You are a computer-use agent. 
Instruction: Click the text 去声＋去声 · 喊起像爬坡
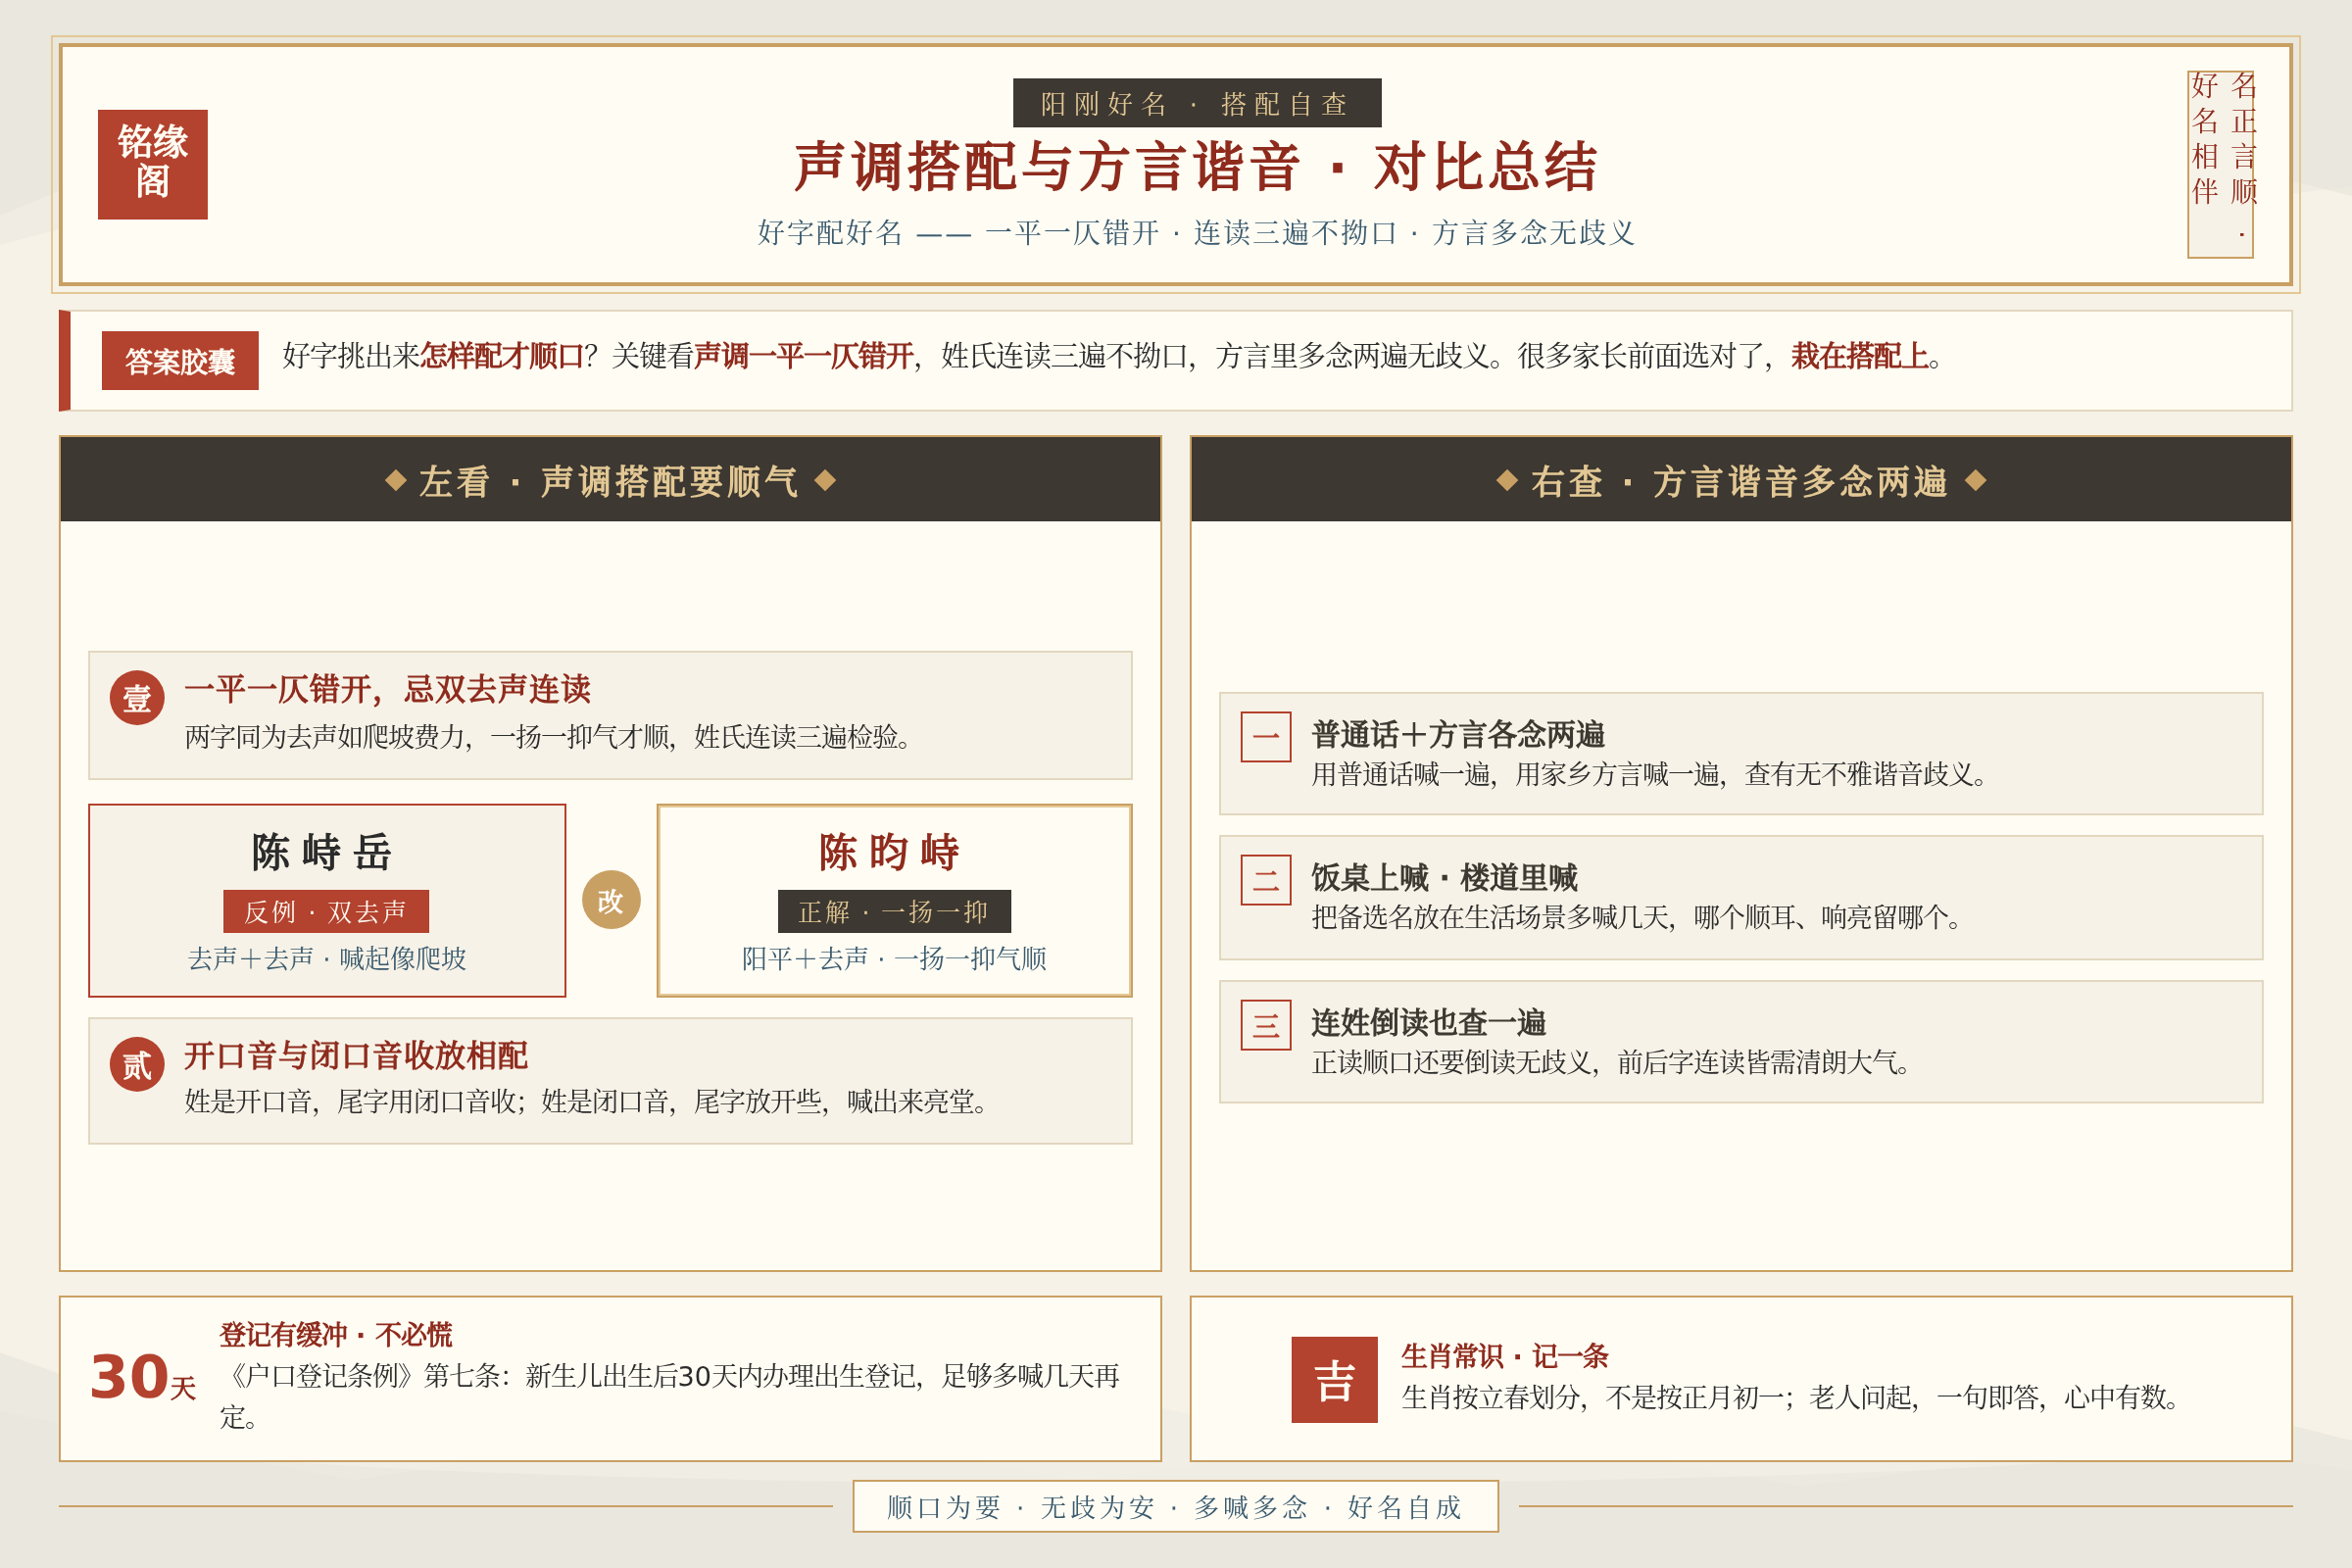pyautogui.click(x=327, y=958)
